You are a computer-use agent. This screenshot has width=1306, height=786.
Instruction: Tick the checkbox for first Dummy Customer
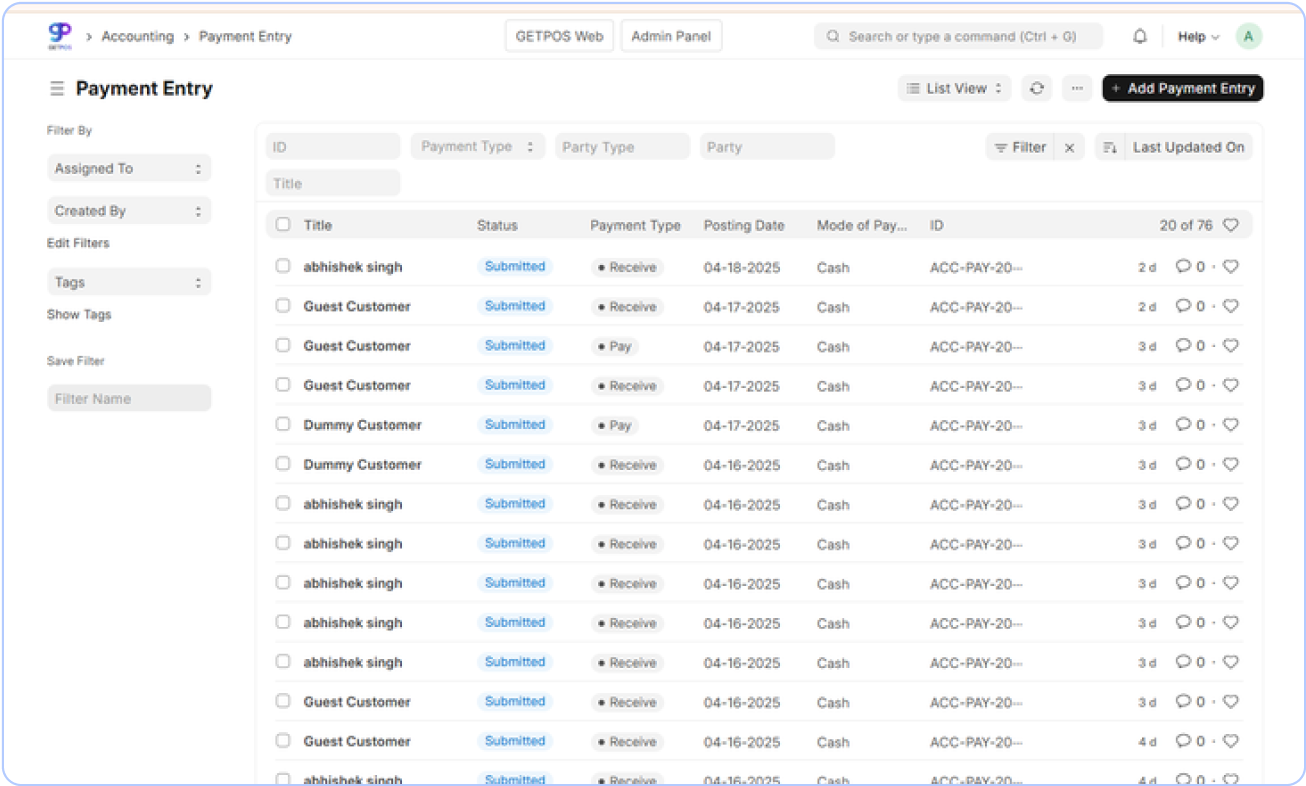click(x=283, y=424)
